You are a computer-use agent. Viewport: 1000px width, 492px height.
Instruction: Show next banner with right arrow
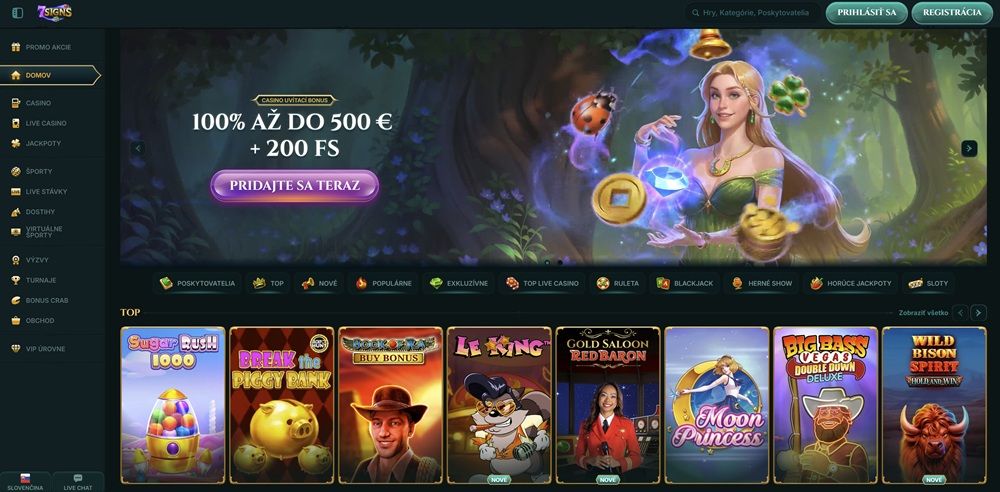[969, 149]
